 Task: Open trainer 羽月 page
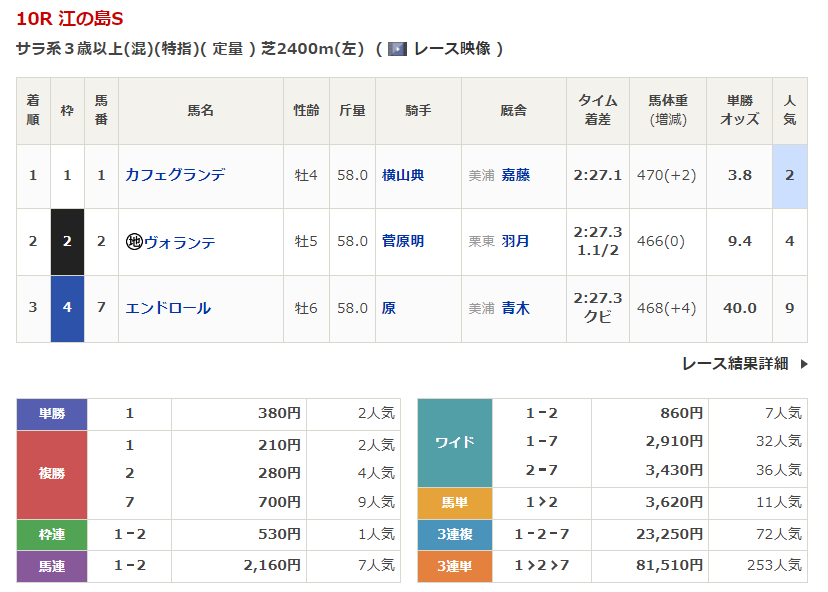tap(516, 242)
